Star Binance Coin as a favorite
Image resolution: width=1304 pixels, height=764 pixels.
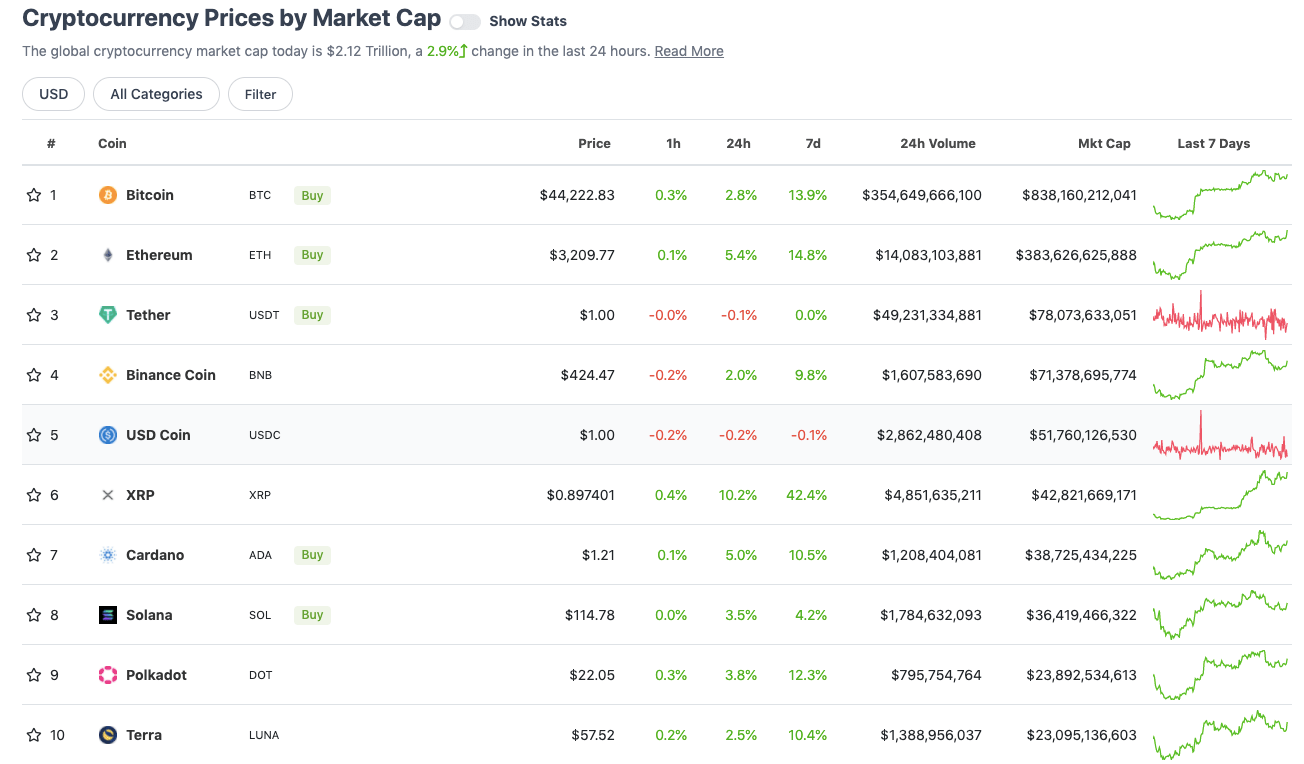point(34,375)
